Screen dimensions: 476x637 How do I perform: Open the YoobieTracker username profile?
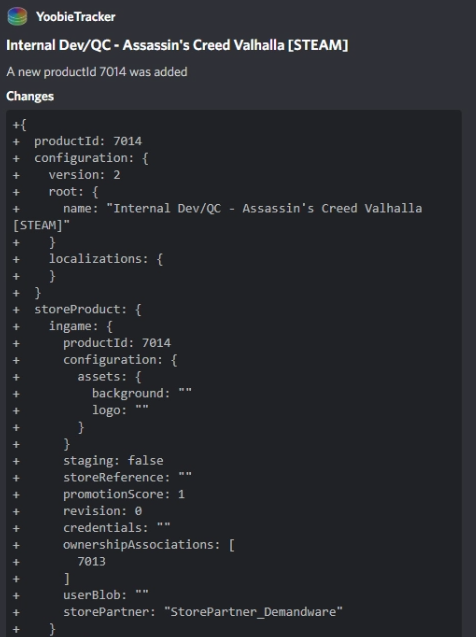pyautogui.click(x=76, y=17)
